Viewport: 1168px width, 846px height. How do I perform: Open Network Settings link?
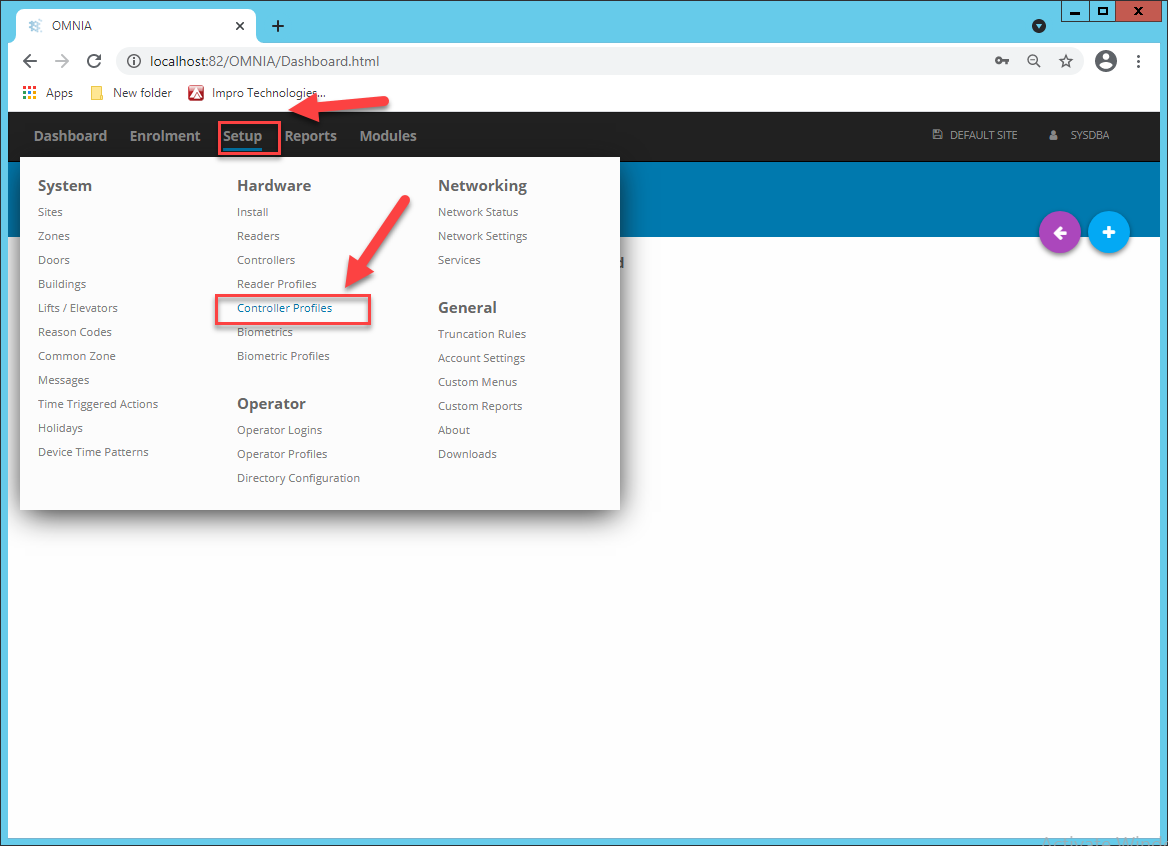click(483, 236)
